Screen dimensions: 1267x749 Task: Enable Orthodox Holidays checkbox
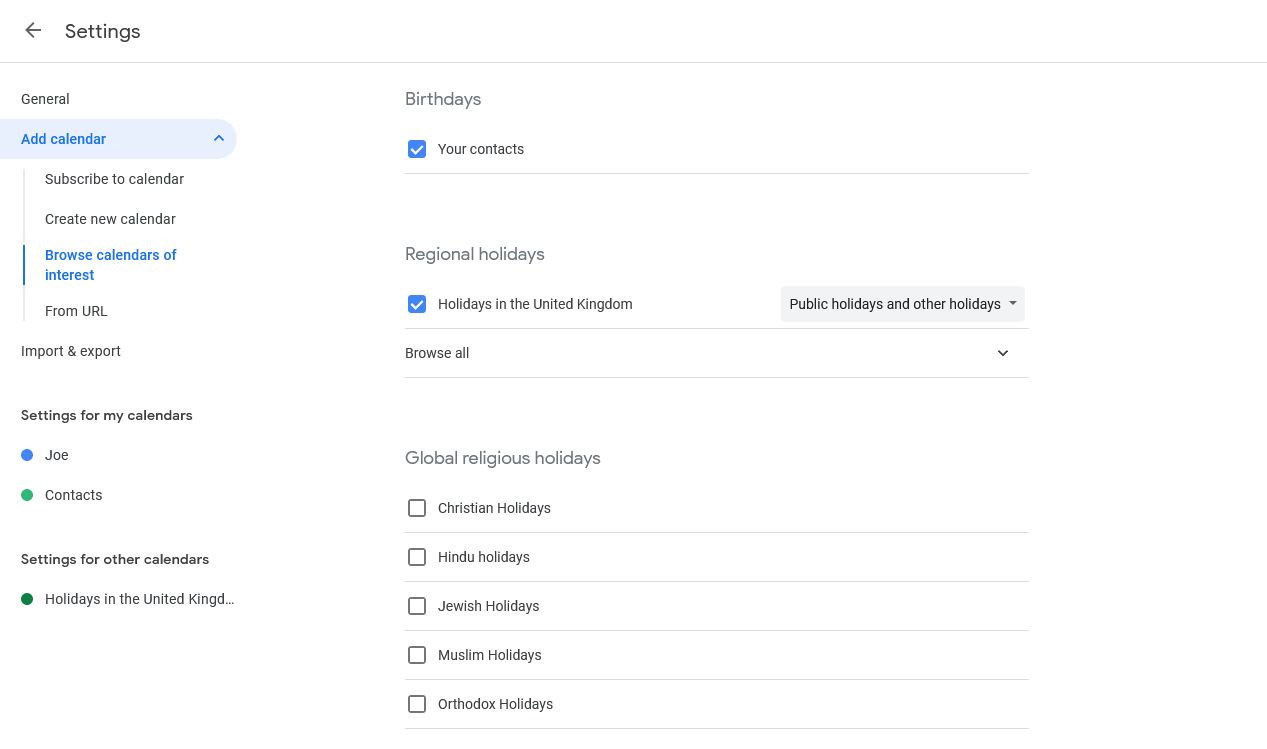click(x=417, y=704)
